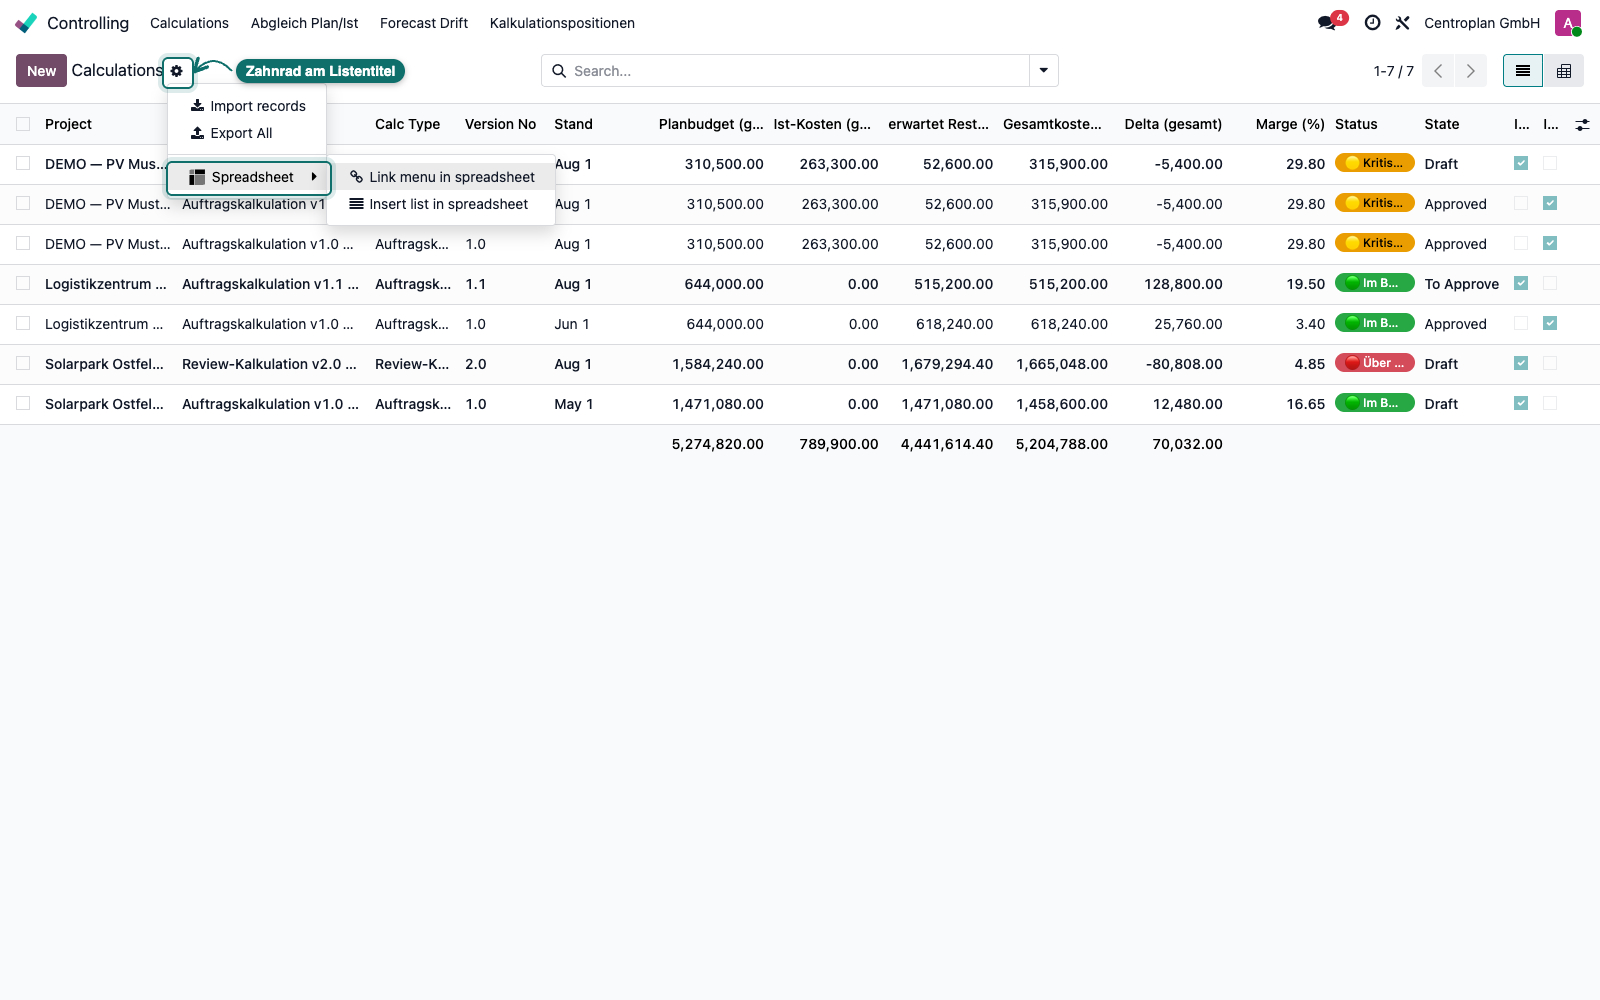The width and height of the screenshot is (1600, 1000).
Task: Toggle the checked box in Review-Kalkulation row
Action: [1521, 363]
